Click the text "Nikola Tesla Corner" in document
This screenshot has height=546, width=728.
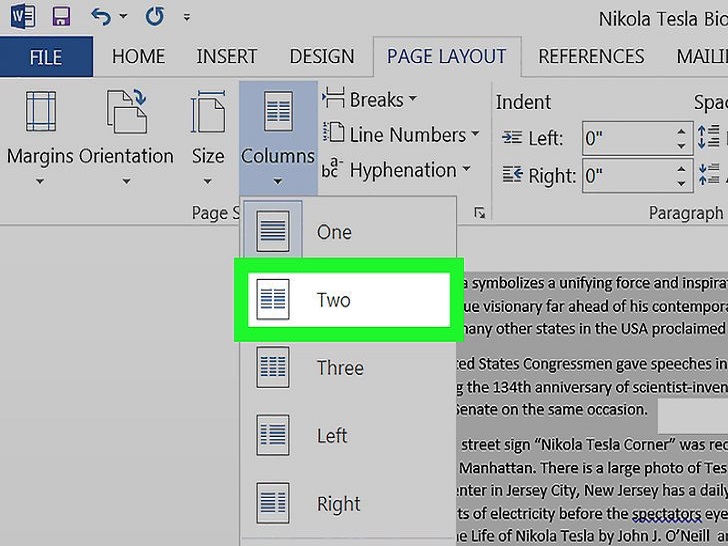[606, 444]
